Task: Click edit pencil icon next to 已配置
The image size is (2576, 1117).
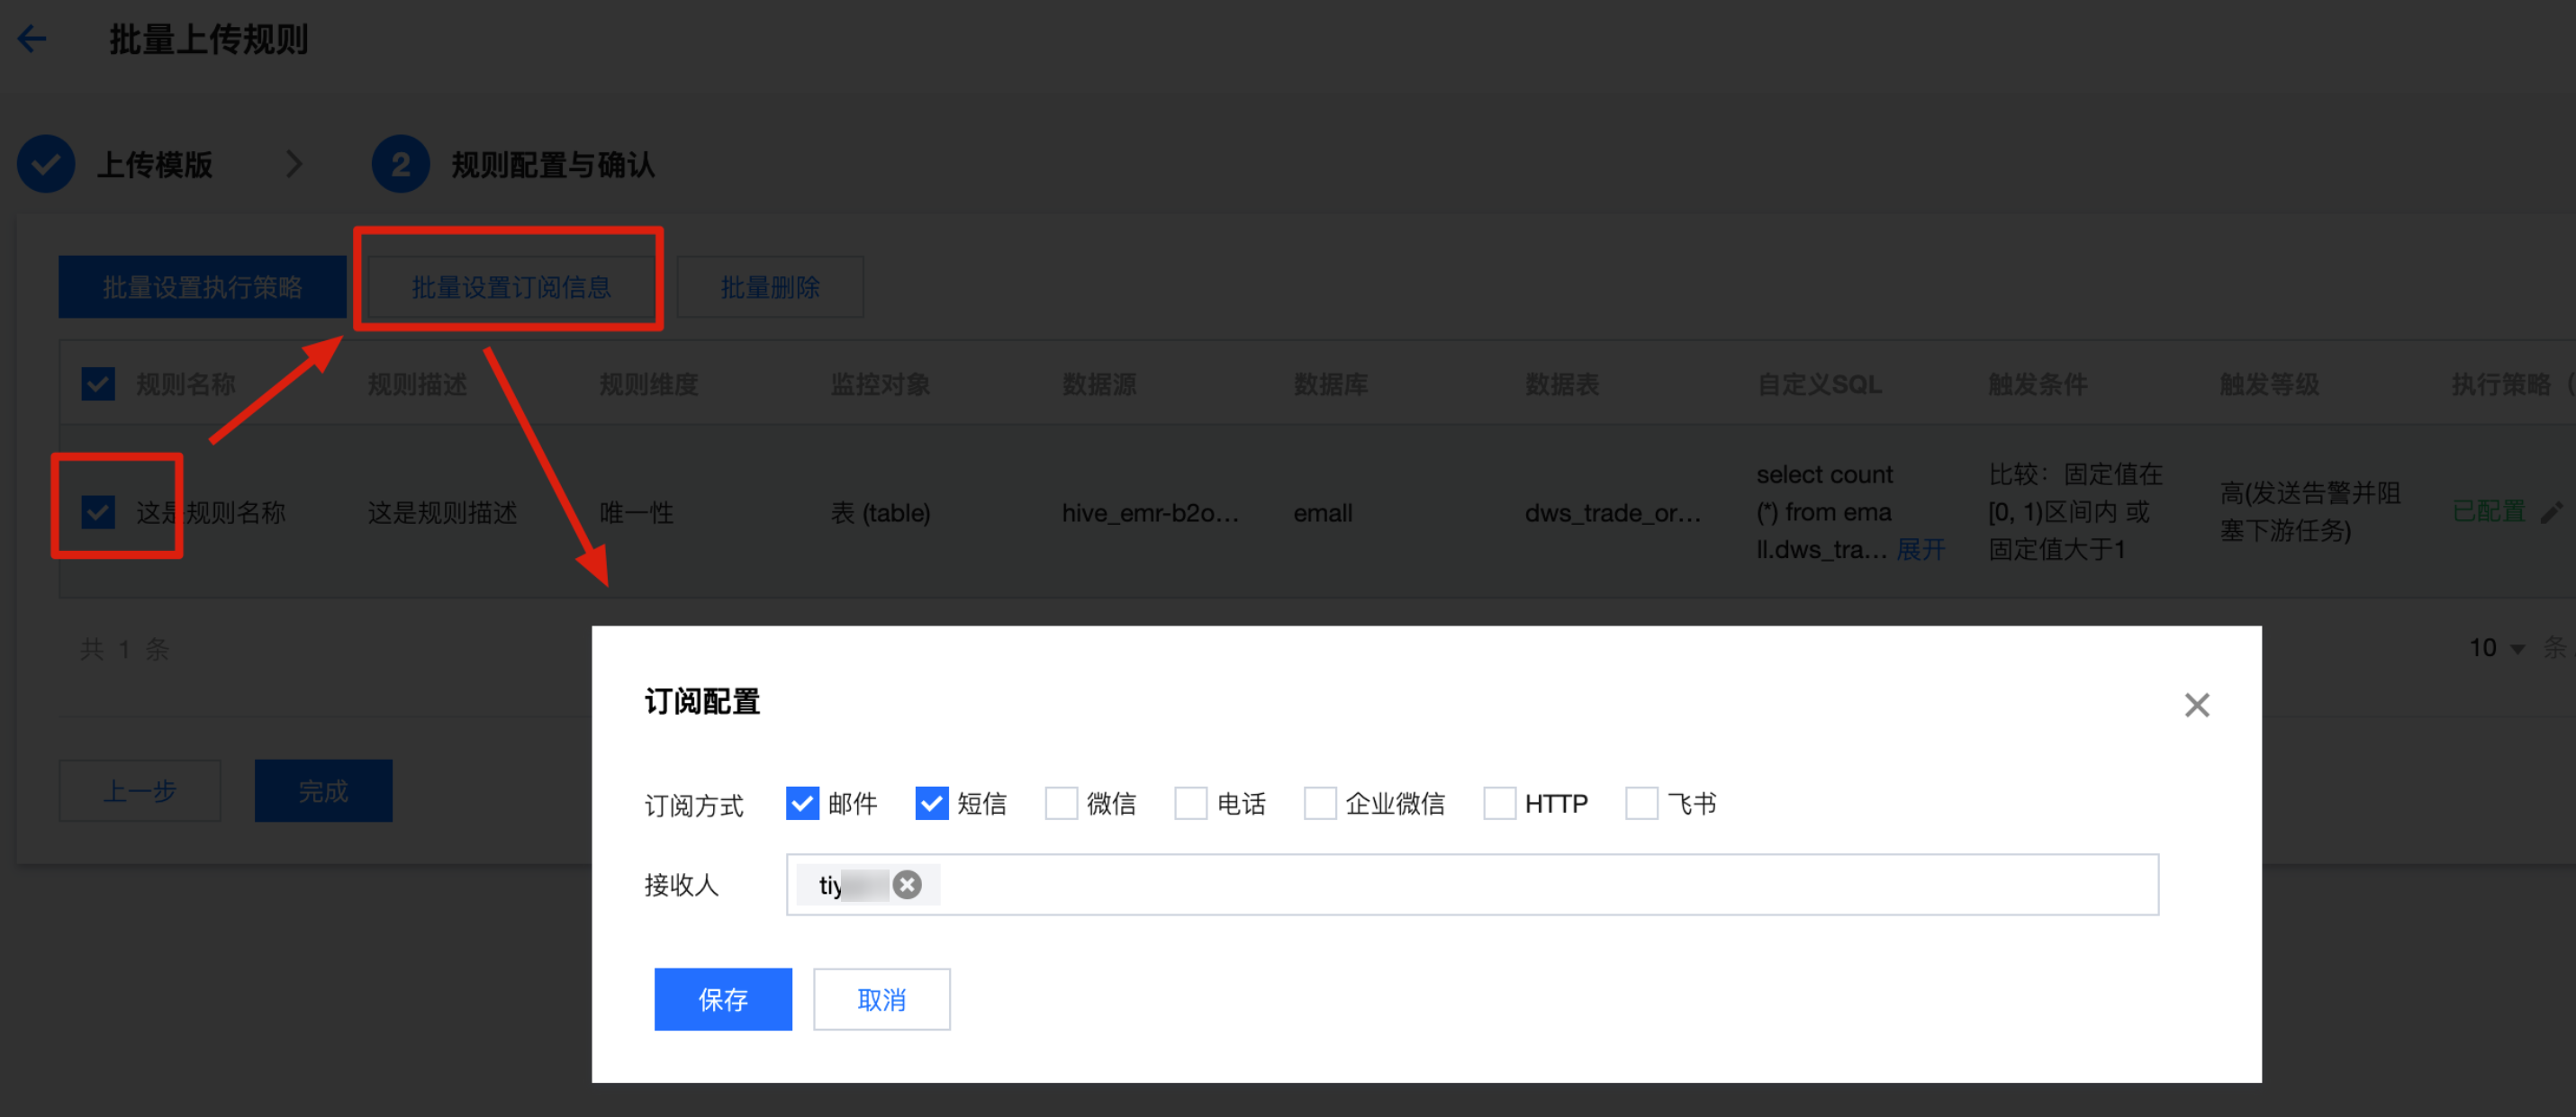Action: click(2551, 513)
